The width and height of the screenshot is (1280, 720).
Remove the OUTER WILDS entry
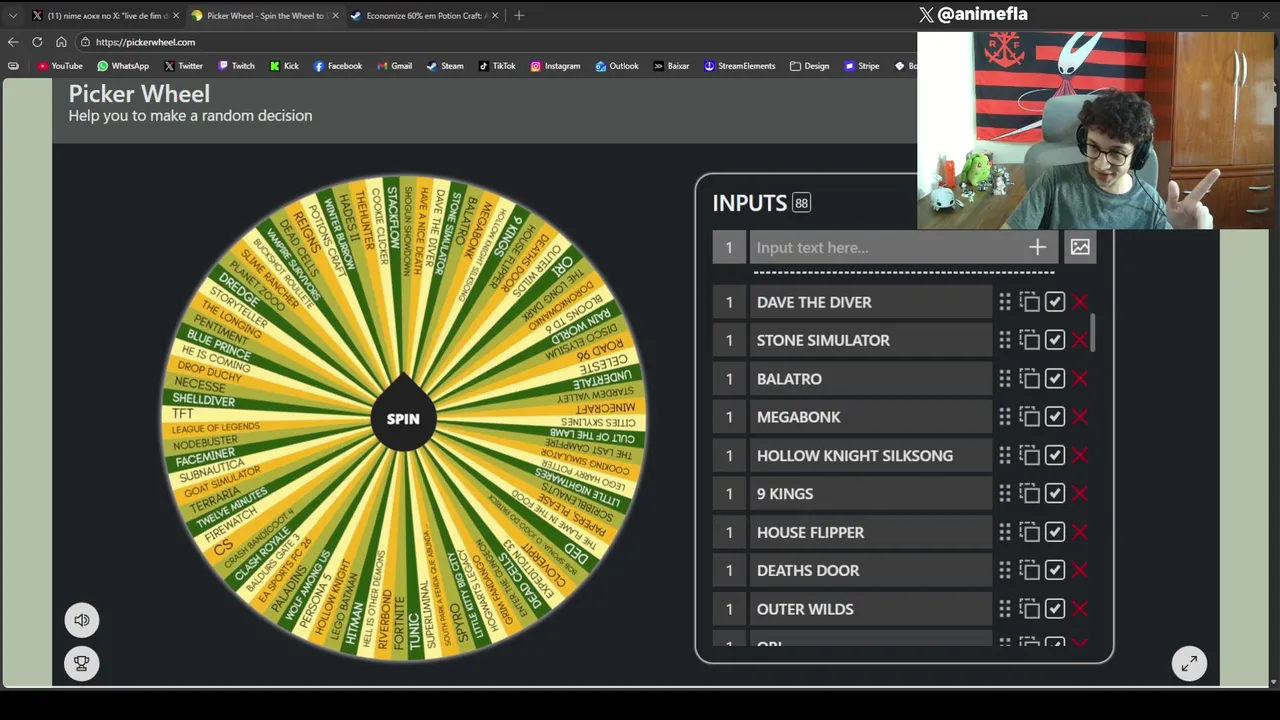(x=1080, y=609)
